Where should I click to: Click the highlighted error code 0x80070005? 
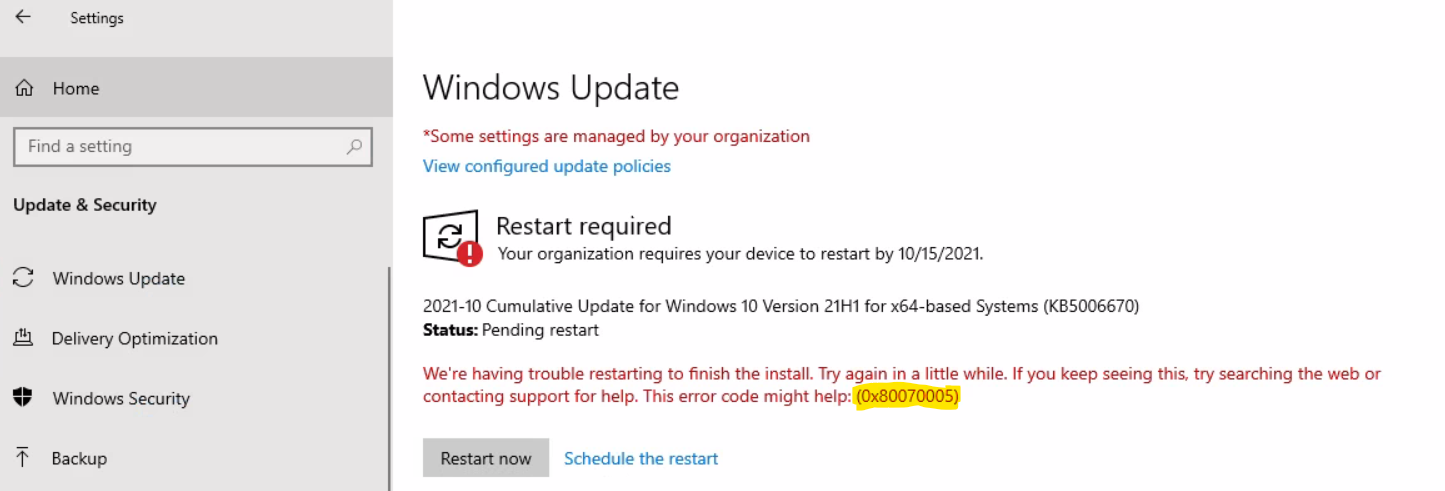(x=907, y=397)
